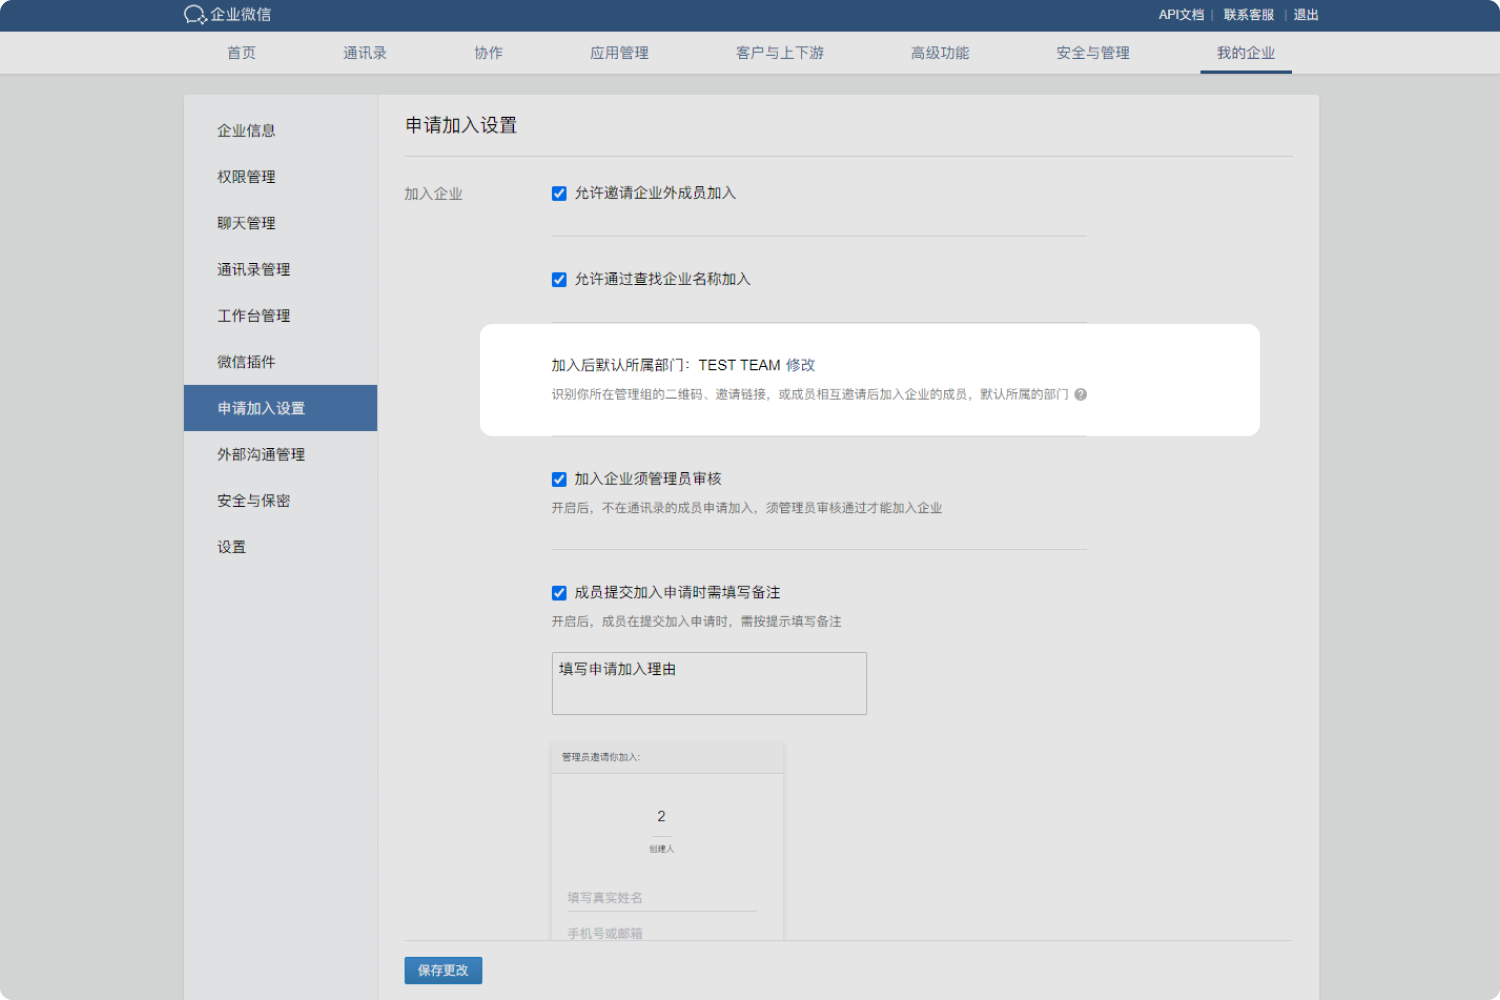Open 聊天管理 sidebar item
The height and width of the screenshot is (1000, 1500).
pyautogui.click(x=246, y=223)
